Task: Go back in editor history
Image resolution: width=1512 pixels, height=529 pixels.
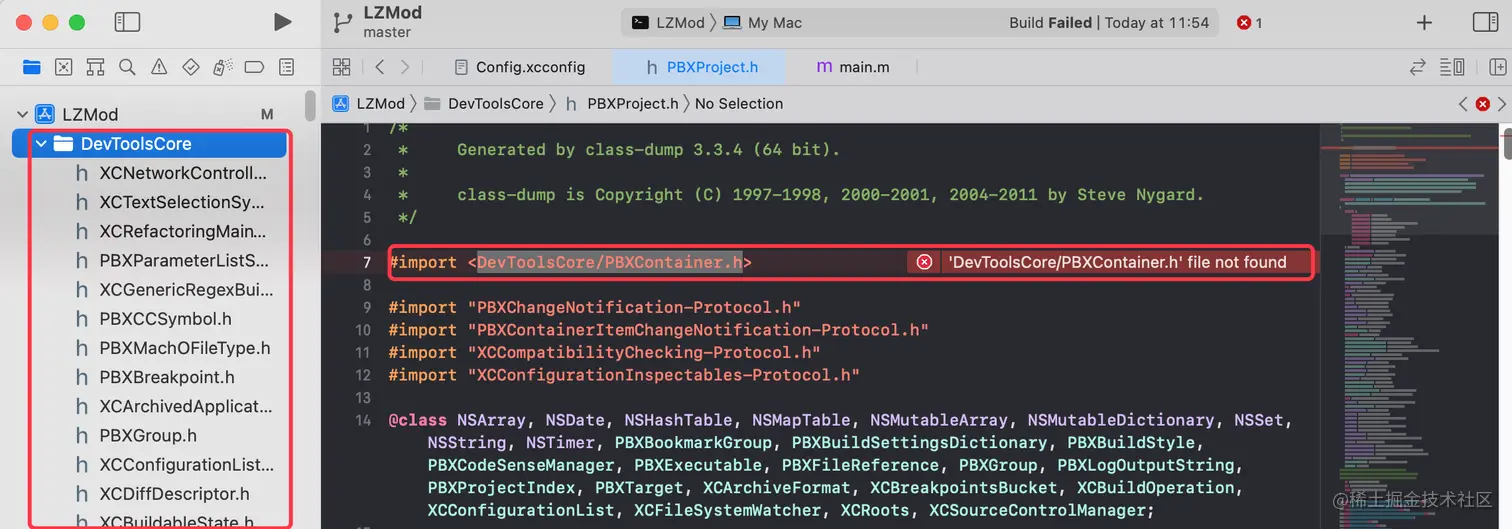Action: (379, 67)
